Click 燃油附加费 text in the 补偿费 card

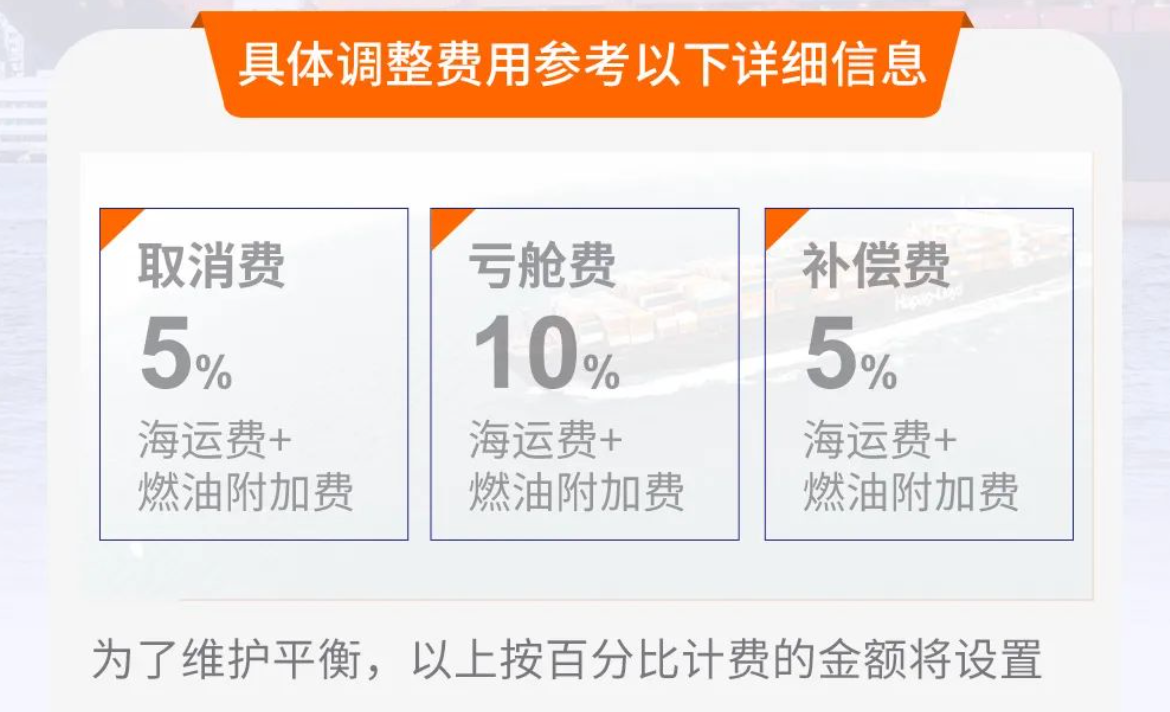click(911, 492)
